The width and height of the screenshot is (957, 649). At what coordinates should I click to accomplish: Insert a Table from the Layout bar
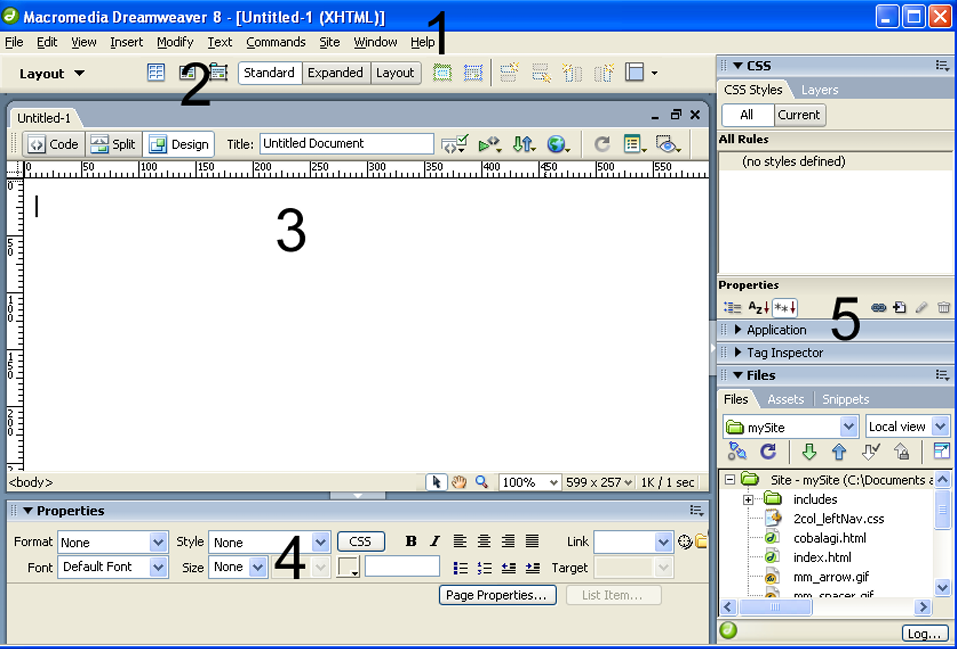click(156, 73)
